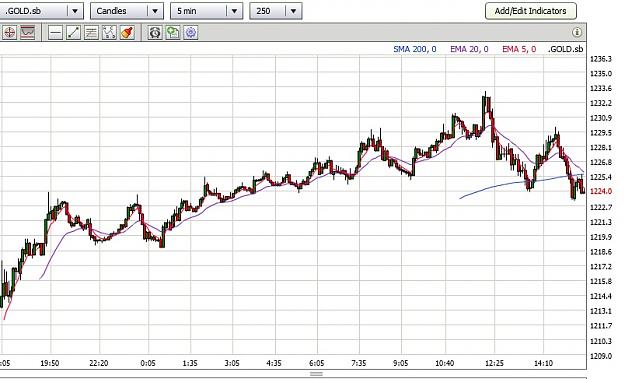Click the 19:50 time axis label
Image resolution: width=625 pixels, height=379 pixels.
point(50,363)
